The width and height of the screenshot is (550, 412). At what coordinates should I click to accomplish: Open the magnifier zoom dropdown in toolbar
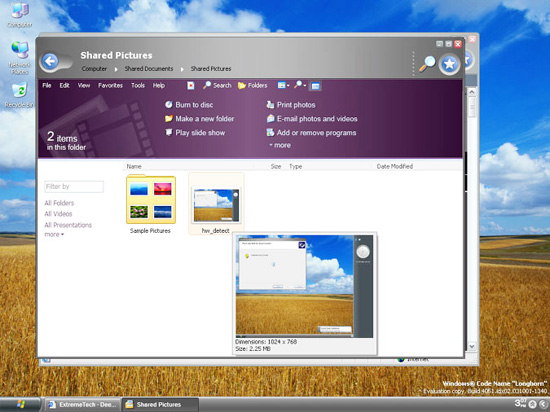(300, 85)
